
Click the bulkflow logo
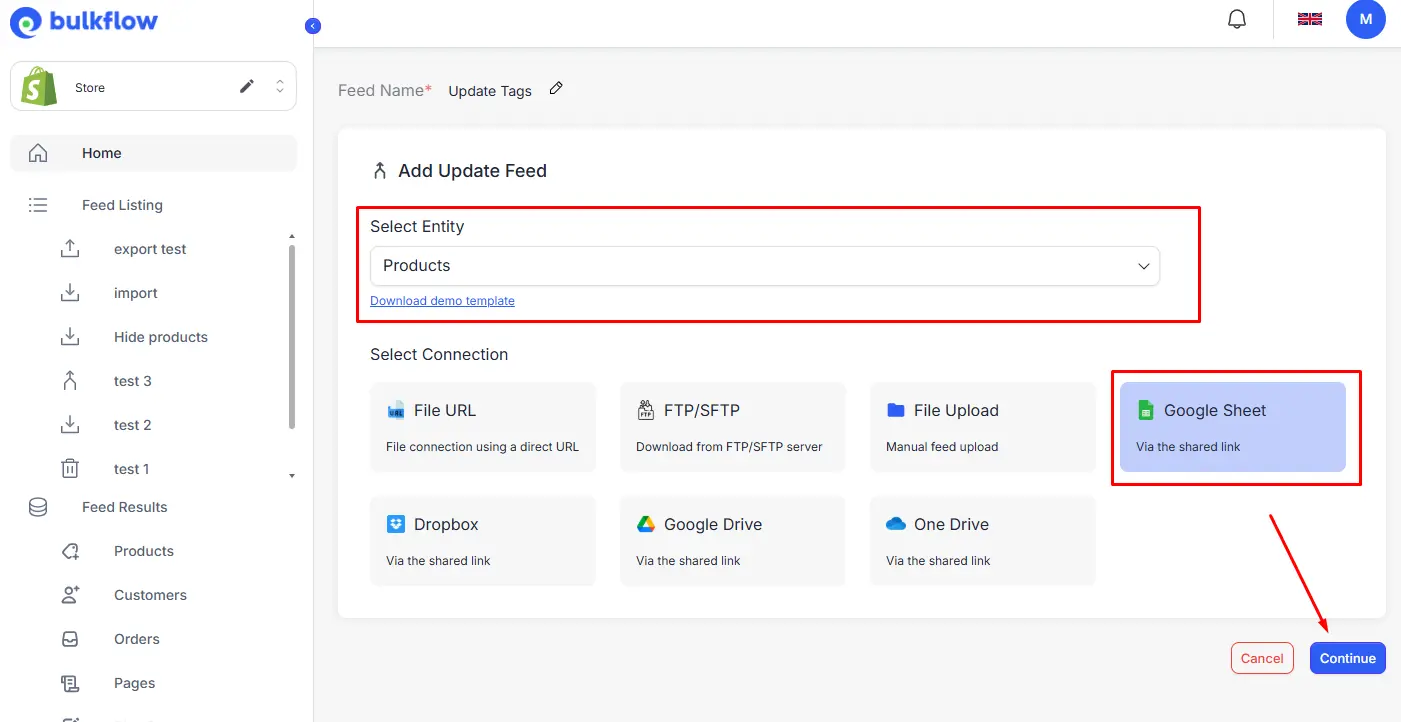pyautogui.click(x=84, y=22)
